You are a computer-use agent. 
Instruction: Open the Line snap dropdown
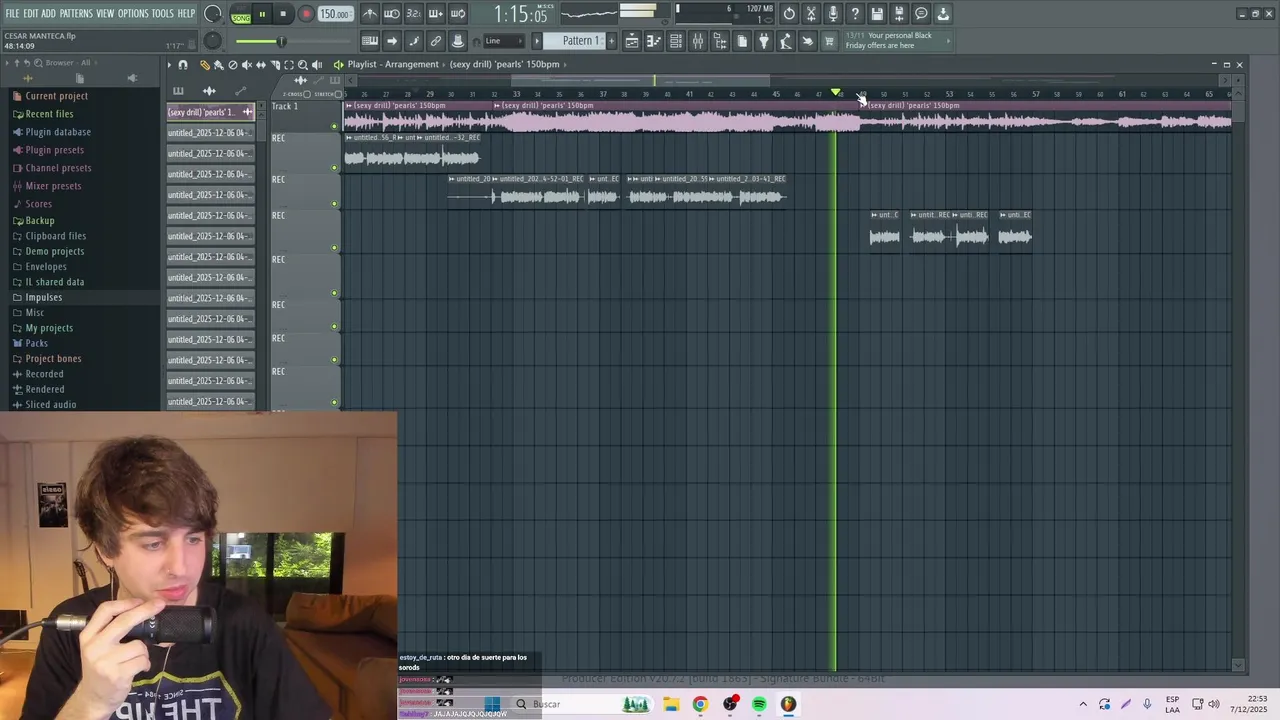point(505,41)
